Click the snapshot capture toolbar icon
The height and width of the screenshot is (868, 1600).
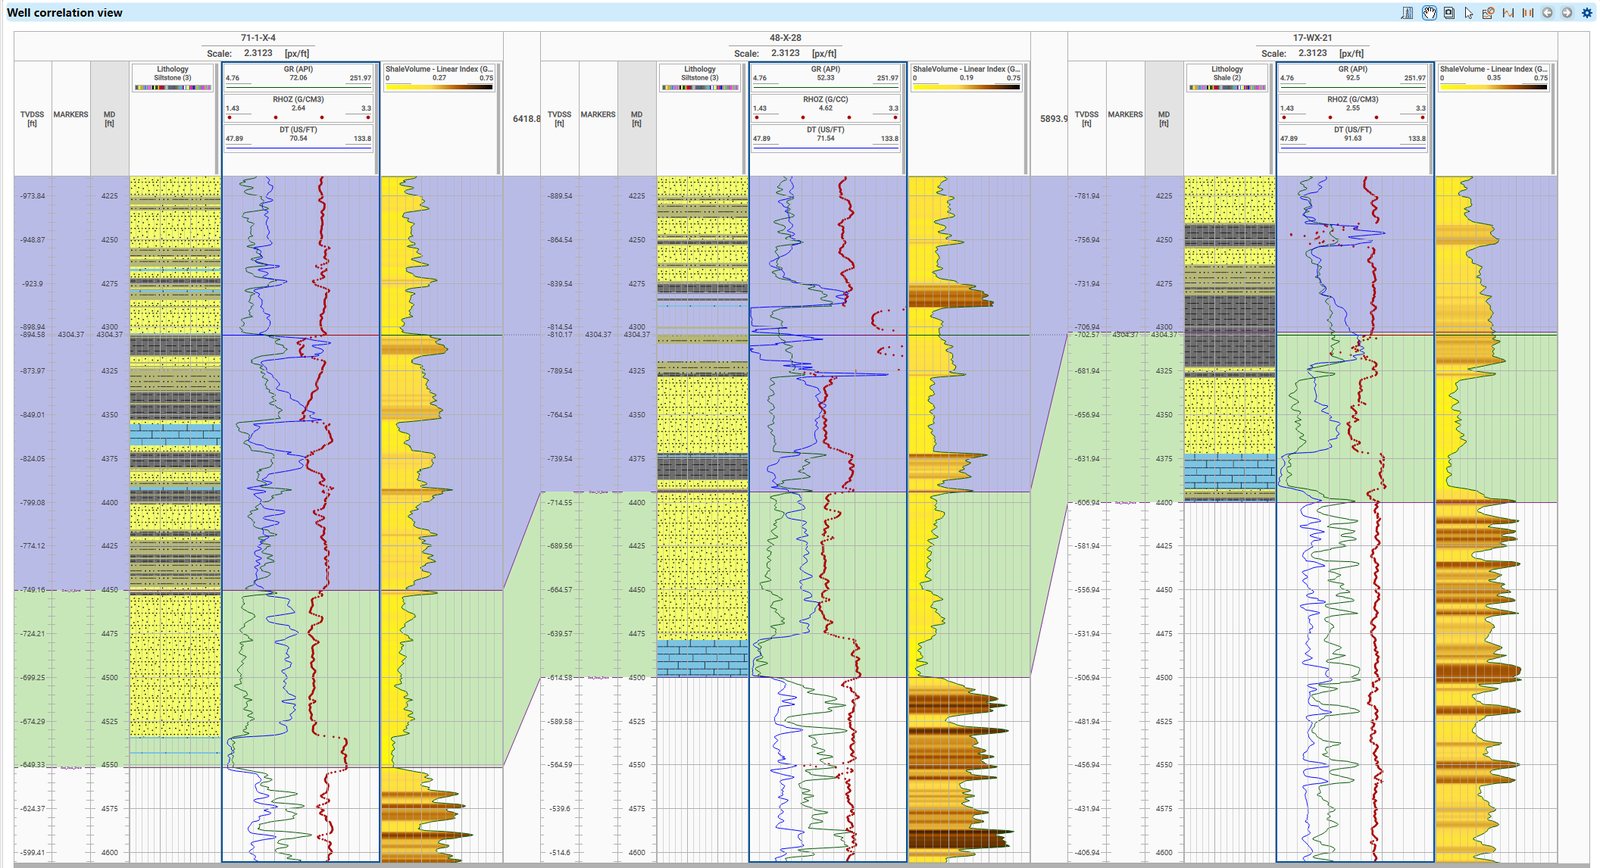1448,13
